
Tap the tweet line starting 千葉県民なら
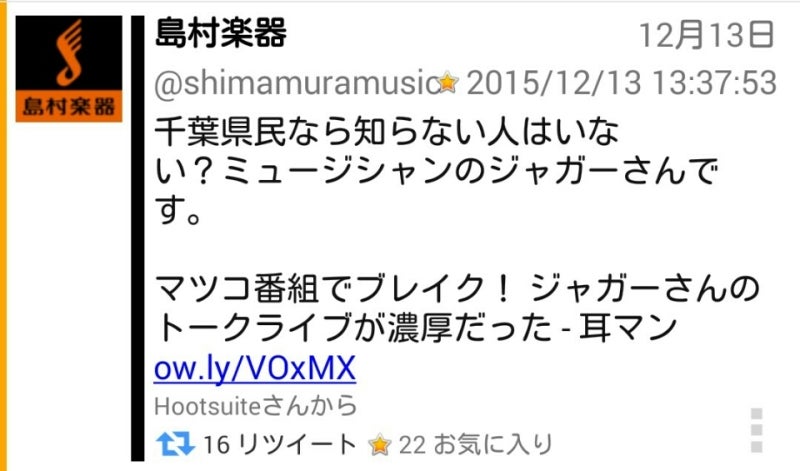(386, 131)
